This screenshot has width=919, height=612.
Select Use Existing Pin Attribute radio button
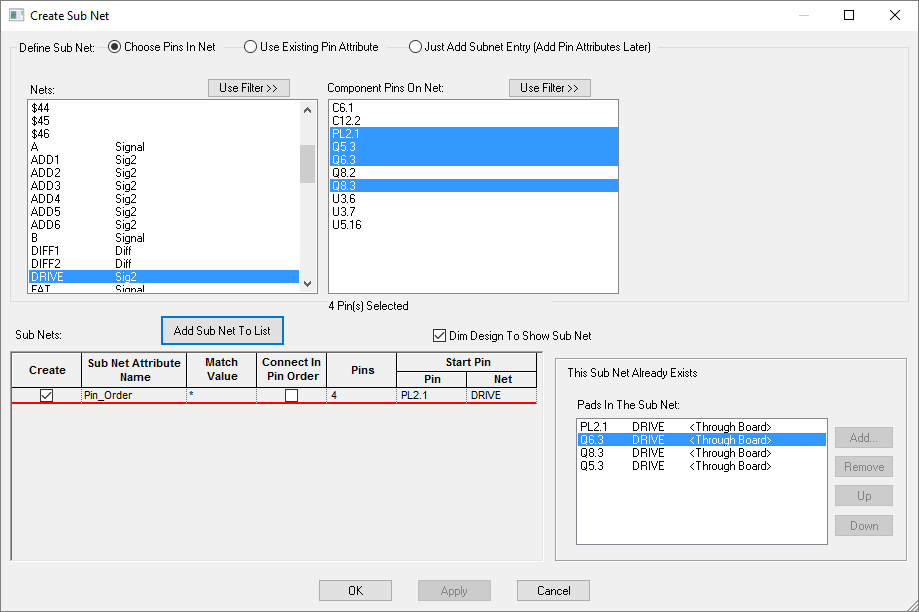(x=251, y=47)
